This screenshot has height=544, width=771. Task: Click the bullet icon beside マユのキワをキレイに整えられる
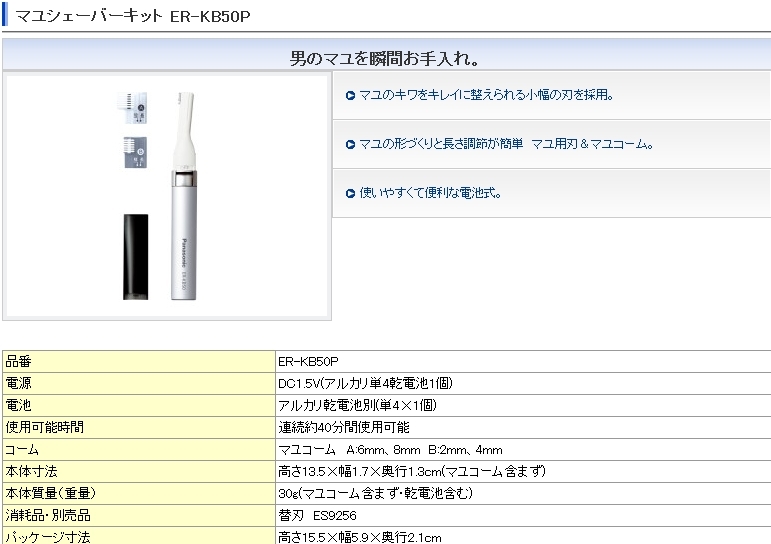tap(350, 95)
